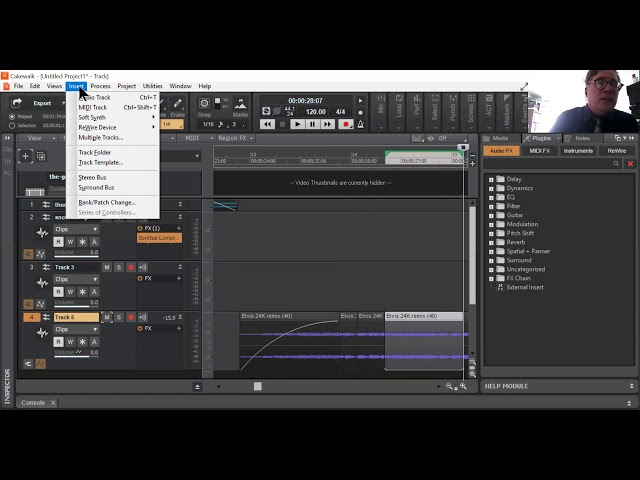Click the Marks icon in Snap module
Viewport: 640px width, 480px height.
pos(240,104)
